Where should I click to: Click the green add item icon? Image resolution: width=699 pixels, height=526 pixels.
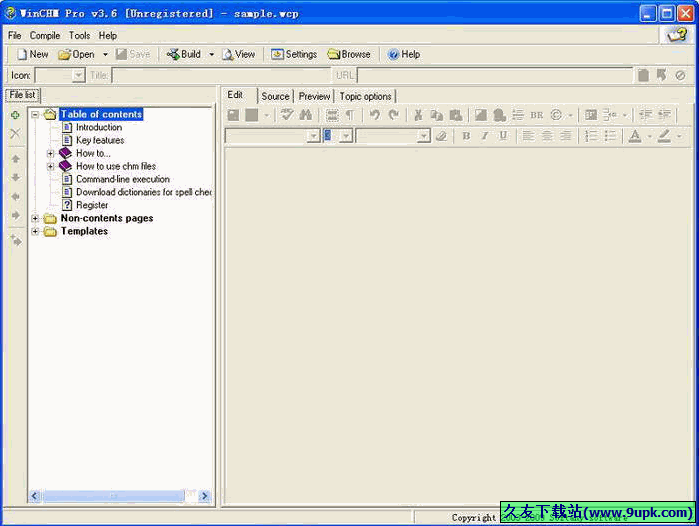[15, 115]
